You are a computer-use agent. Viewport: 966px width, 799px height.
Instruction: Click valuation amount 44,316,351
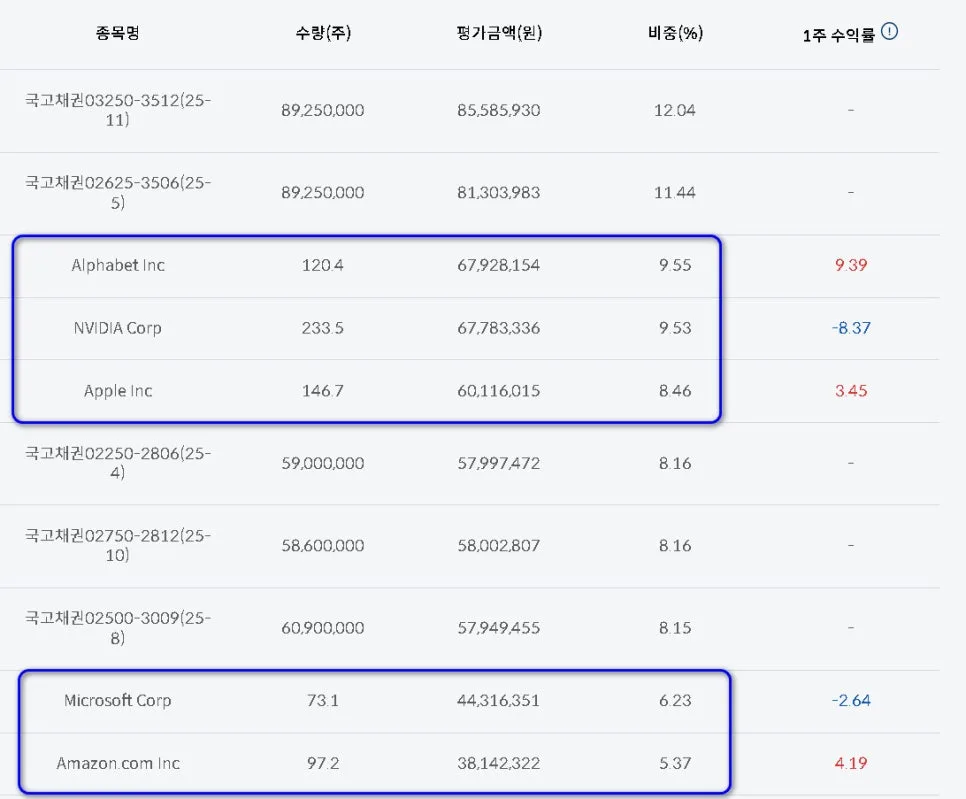[x=499, y=700]
